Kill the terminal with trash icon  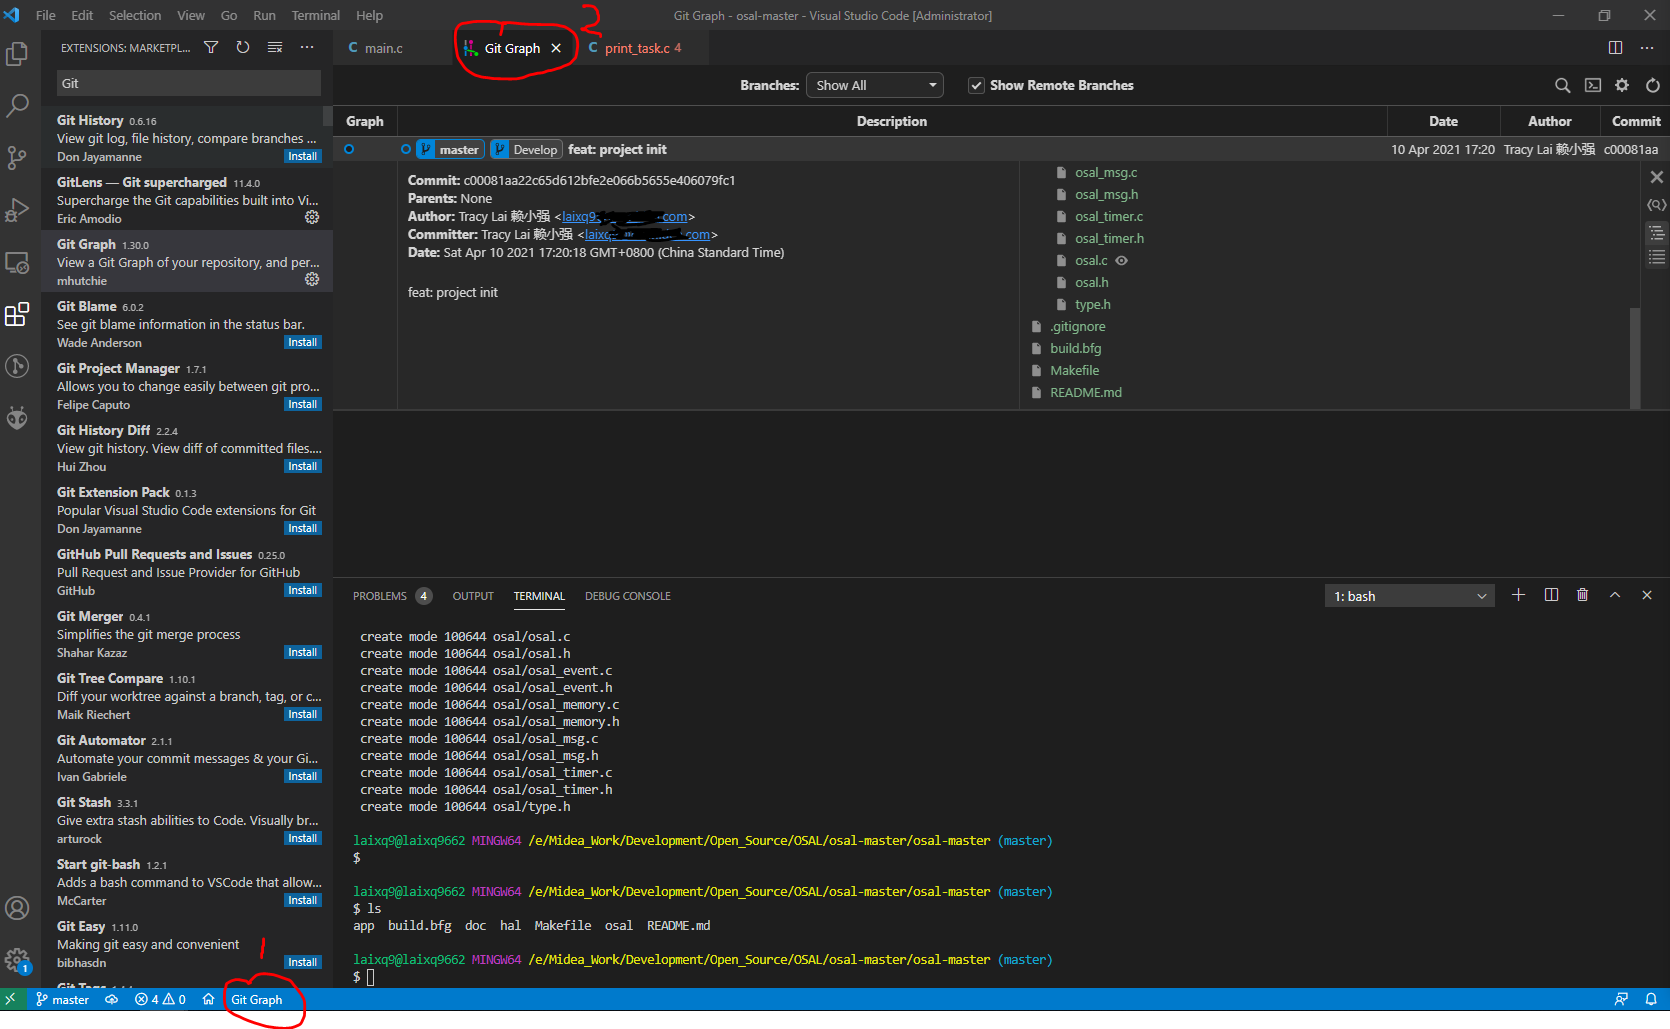1582,595
